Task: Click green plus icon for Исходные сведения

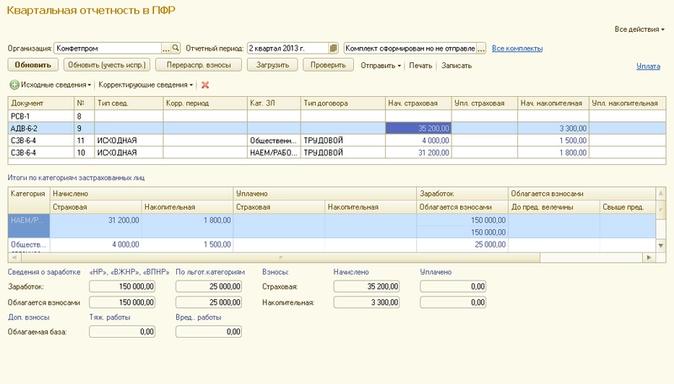Action: (14, 85)
